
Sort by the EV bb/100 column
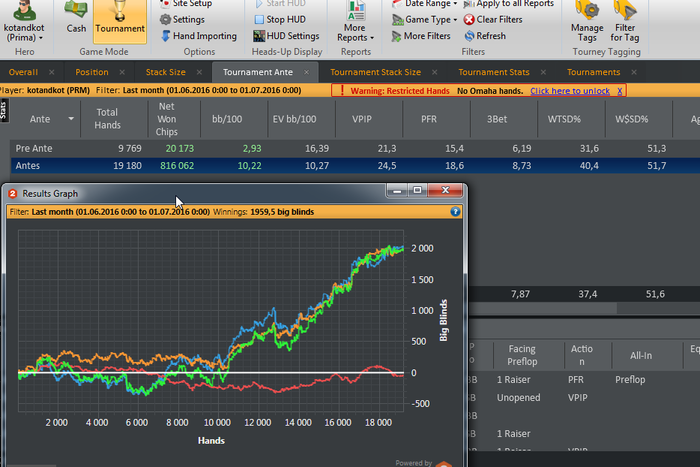click(x=294, y=119)
